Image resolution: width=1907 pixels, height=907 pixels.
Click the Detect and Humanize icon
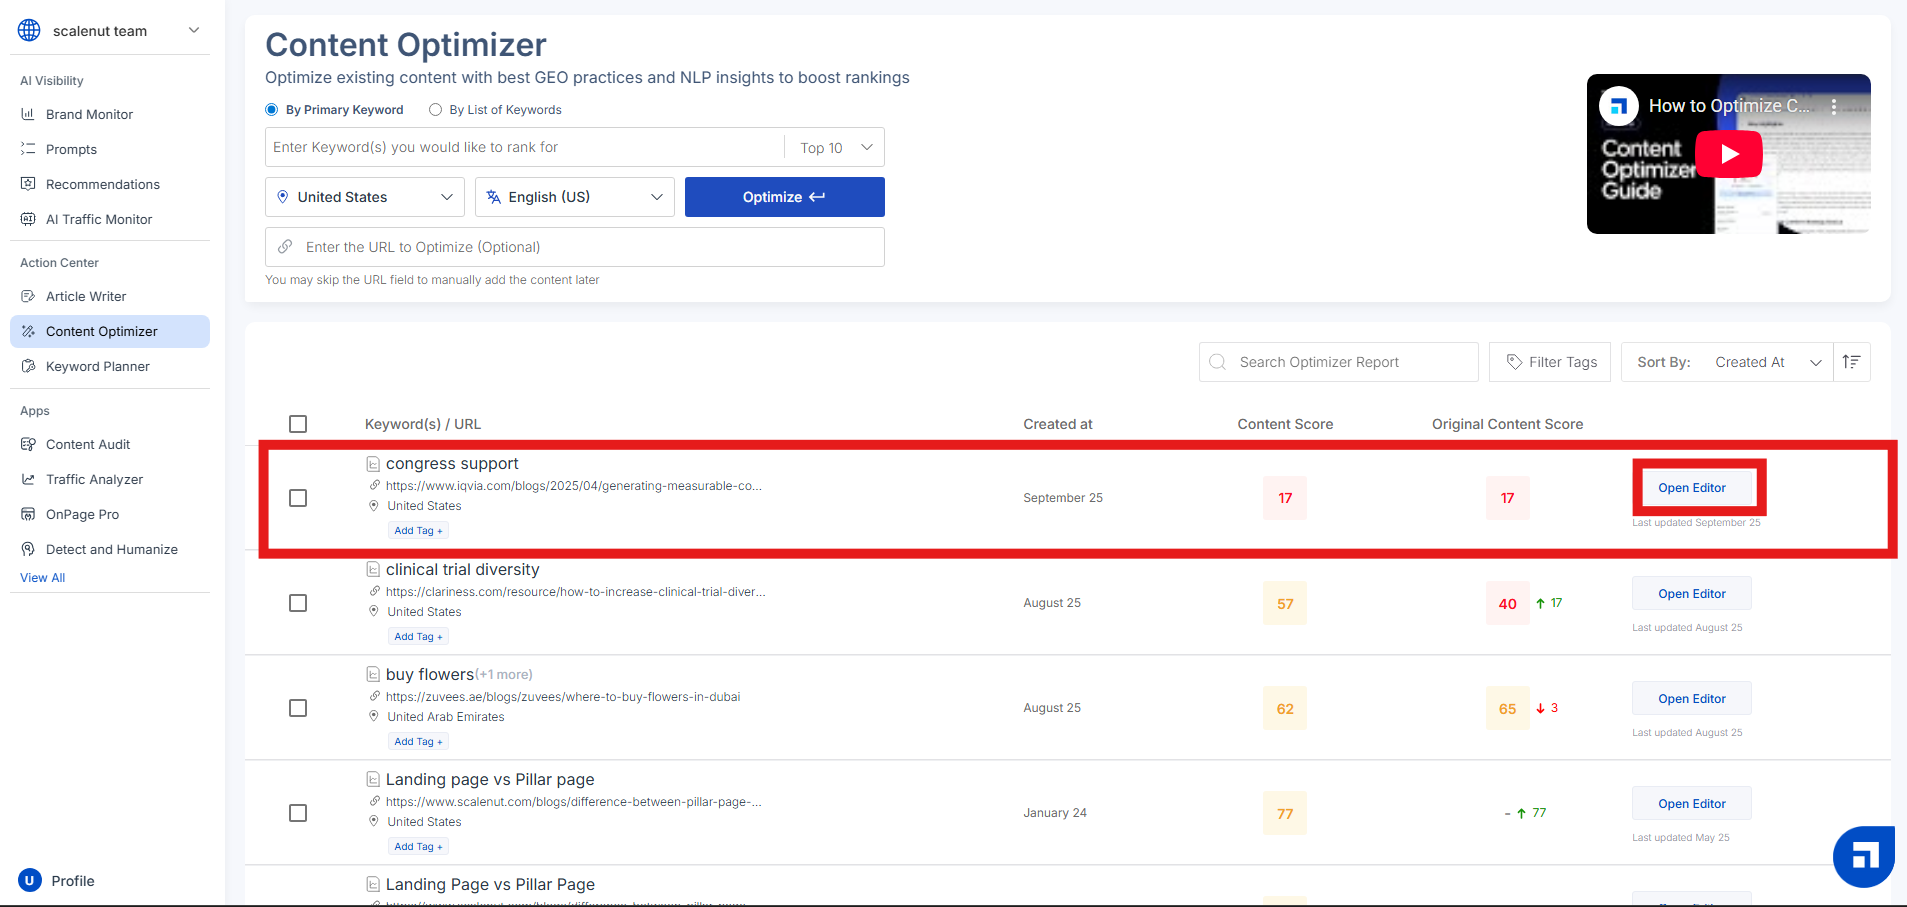(x=28, y=549)
